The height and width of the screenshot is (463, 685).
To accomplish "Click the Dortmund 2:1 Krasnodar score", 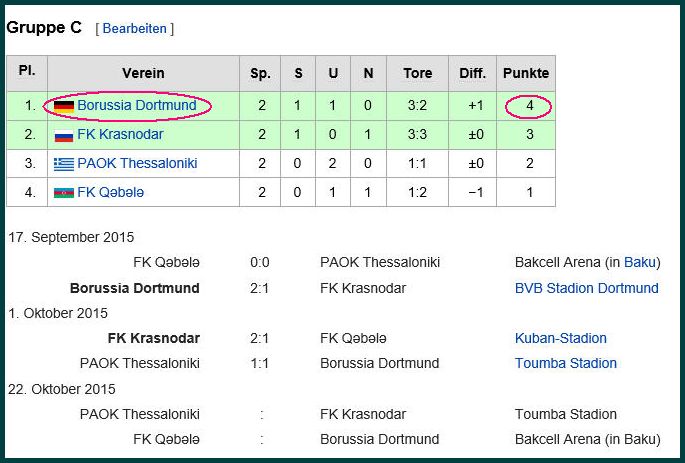I will click(x=259, y=288).
